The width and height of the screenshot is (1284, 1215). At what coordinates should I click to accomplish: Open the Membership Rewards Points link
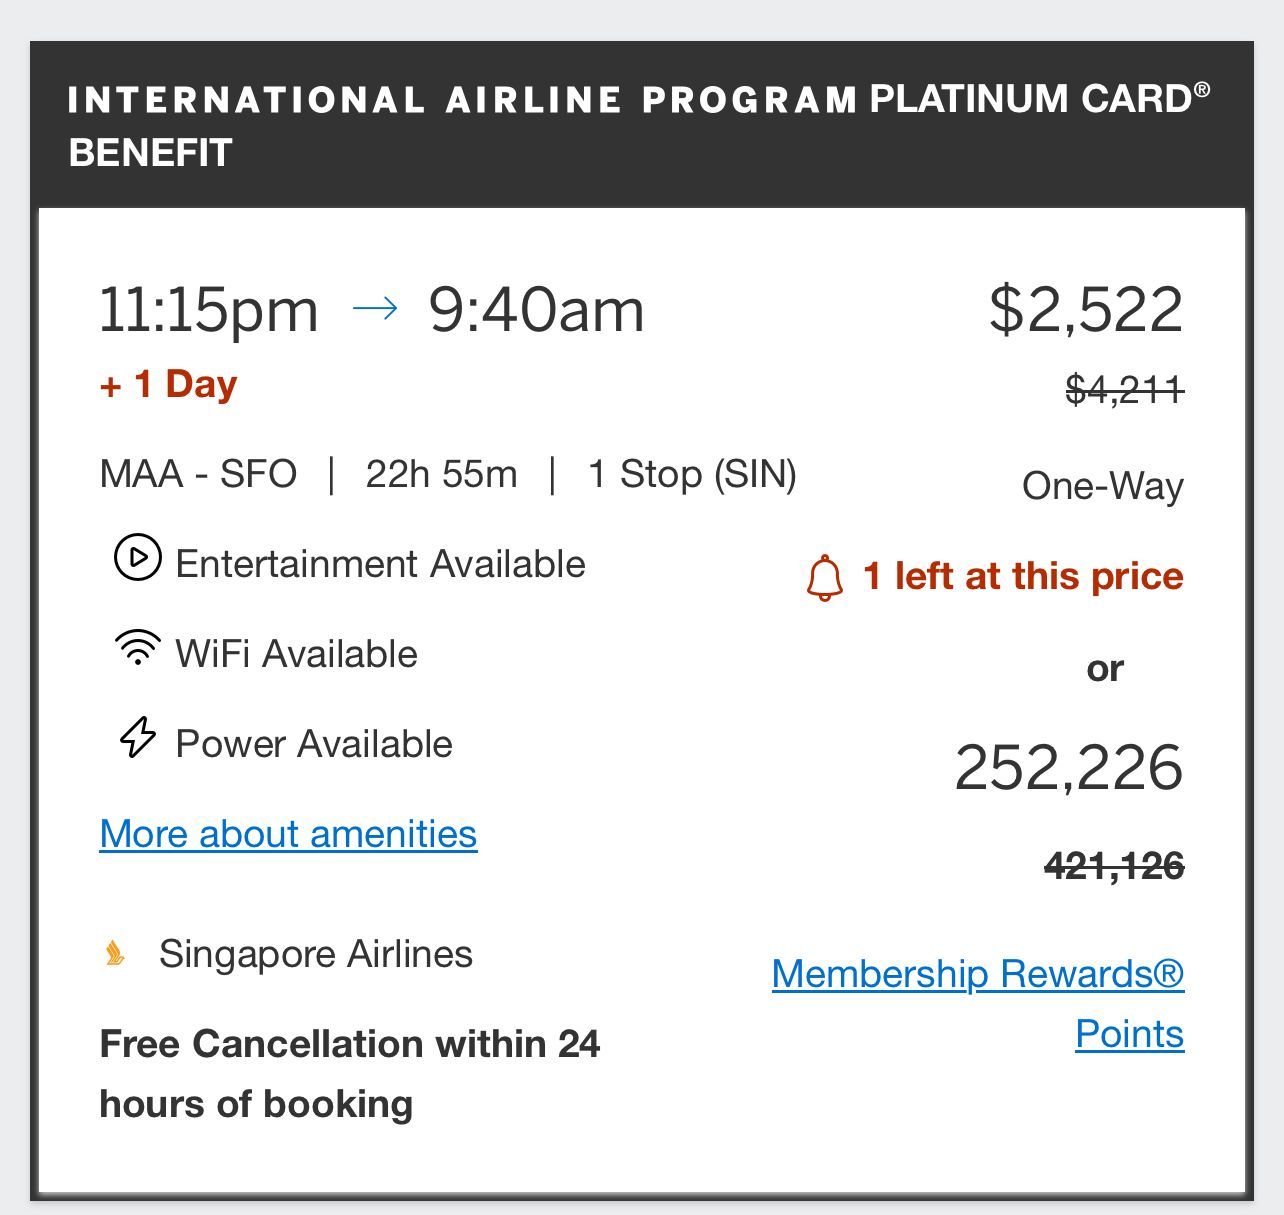[x=978, y=1003]
